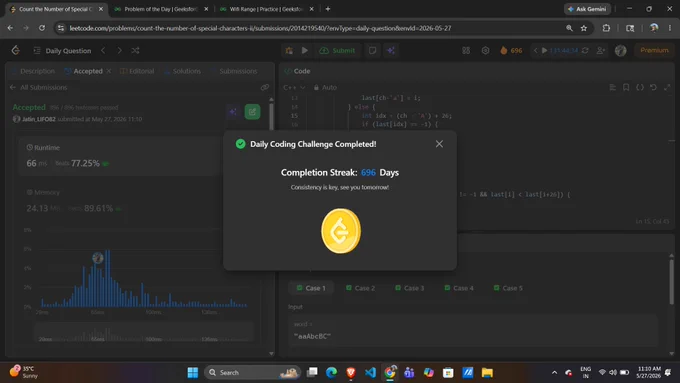Viewport: 680px width, 383px height.
Task: Select test Case 5 checkbox tab
Action: (x=508, y=288)
